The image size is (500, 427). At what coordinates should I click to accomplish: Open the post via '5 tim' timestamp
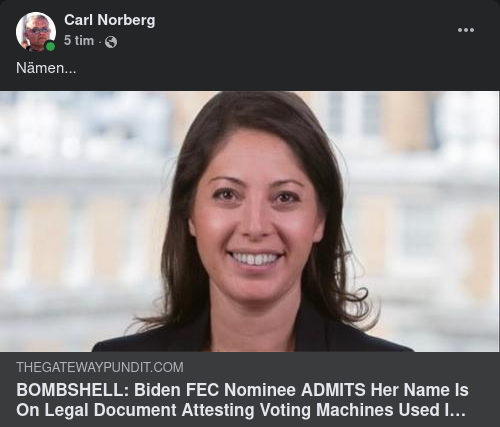(x=79, y=41)
